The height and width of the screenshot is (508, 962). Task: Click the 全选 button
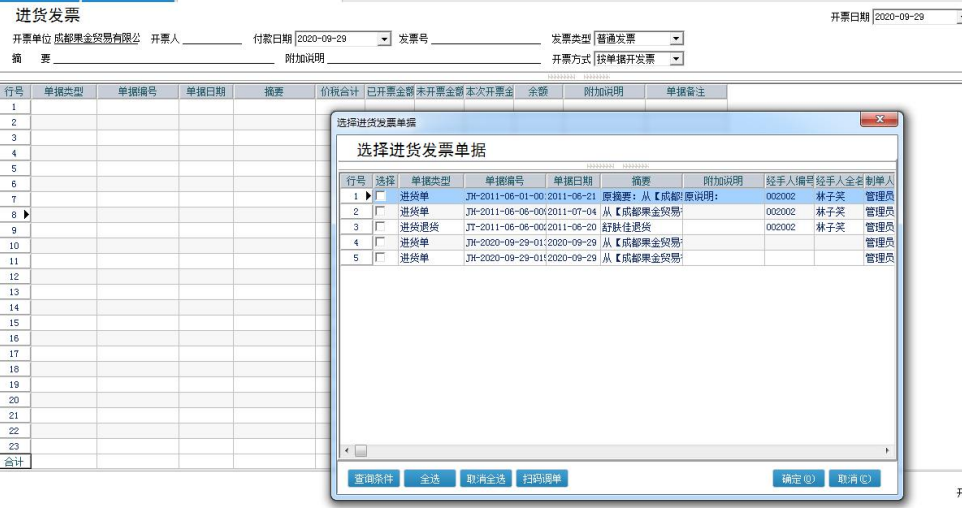[x=429, y=479]
